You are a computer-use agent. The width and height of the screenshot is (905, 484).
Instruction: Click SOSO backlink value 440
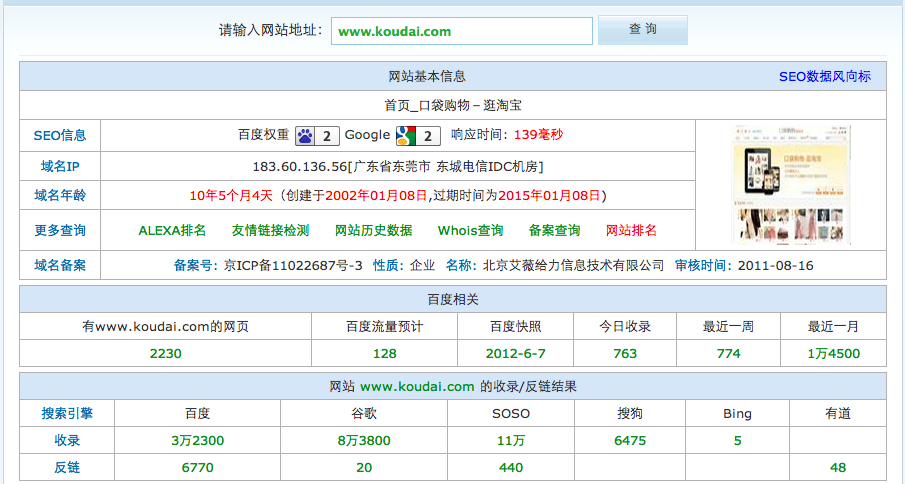point(511,468)
